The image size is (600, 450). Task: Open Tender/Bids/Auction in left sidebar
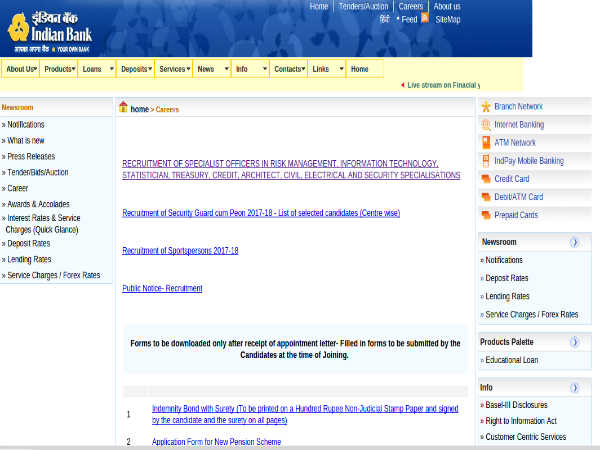tap(38, 172)
